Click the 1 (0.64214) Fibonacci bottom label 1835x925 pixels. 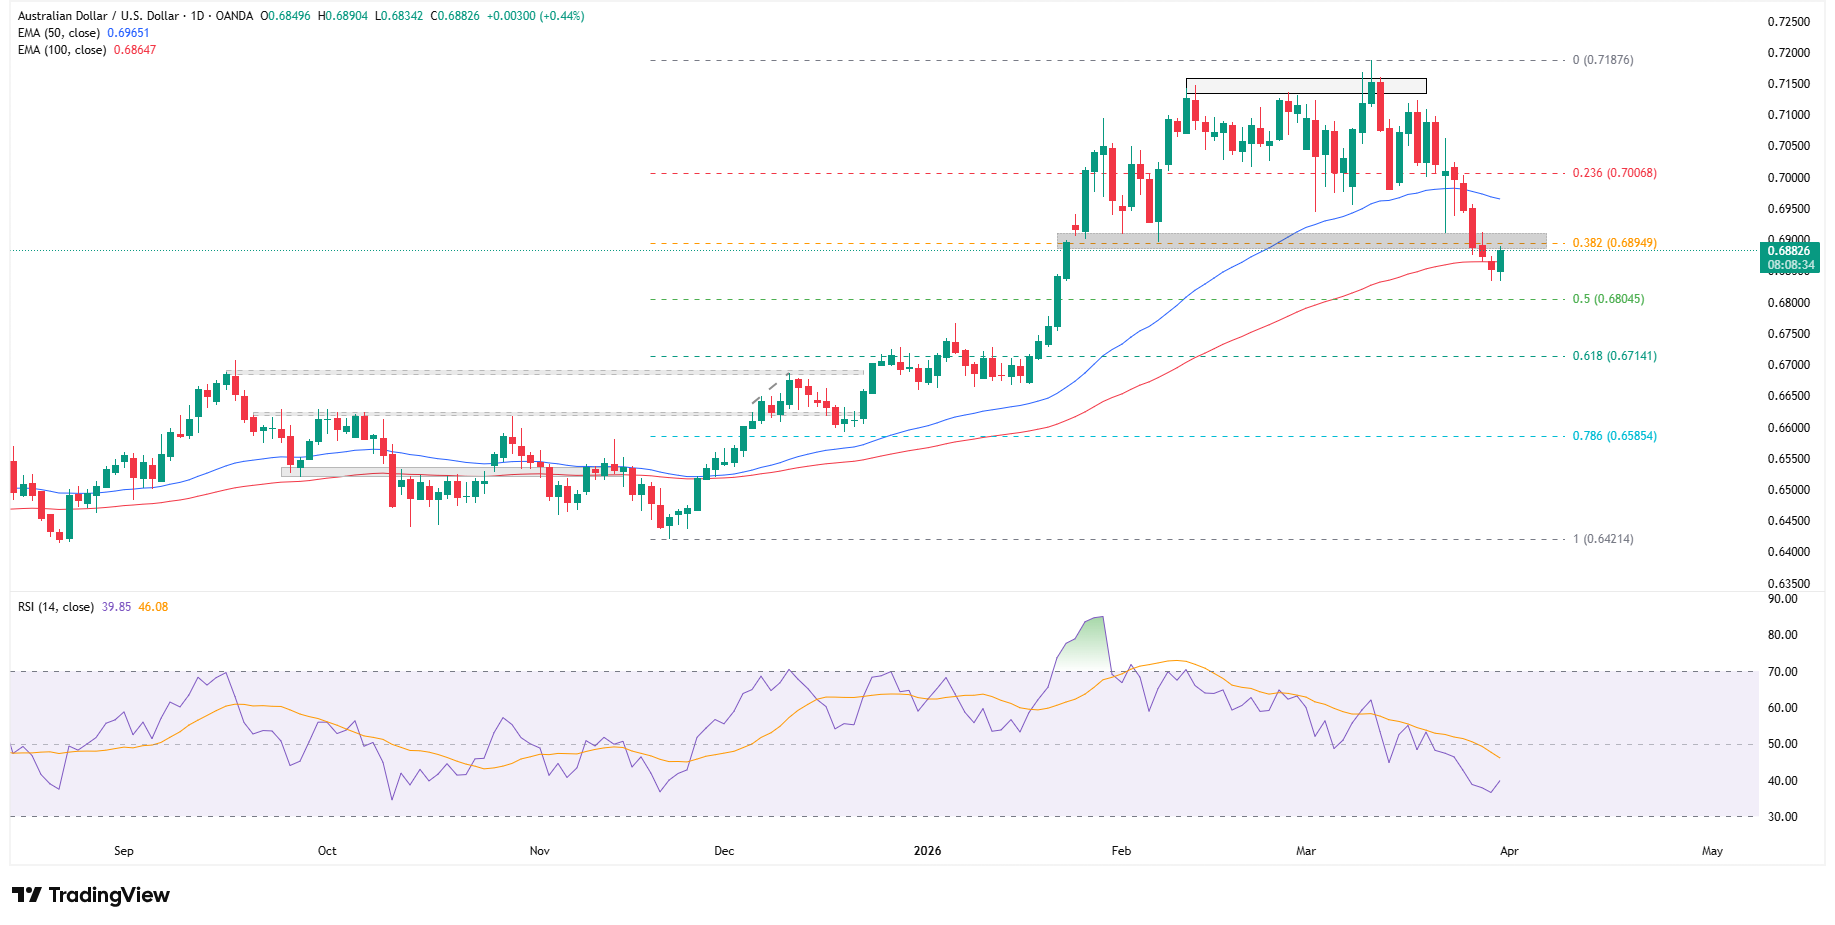click(1602, 539)
